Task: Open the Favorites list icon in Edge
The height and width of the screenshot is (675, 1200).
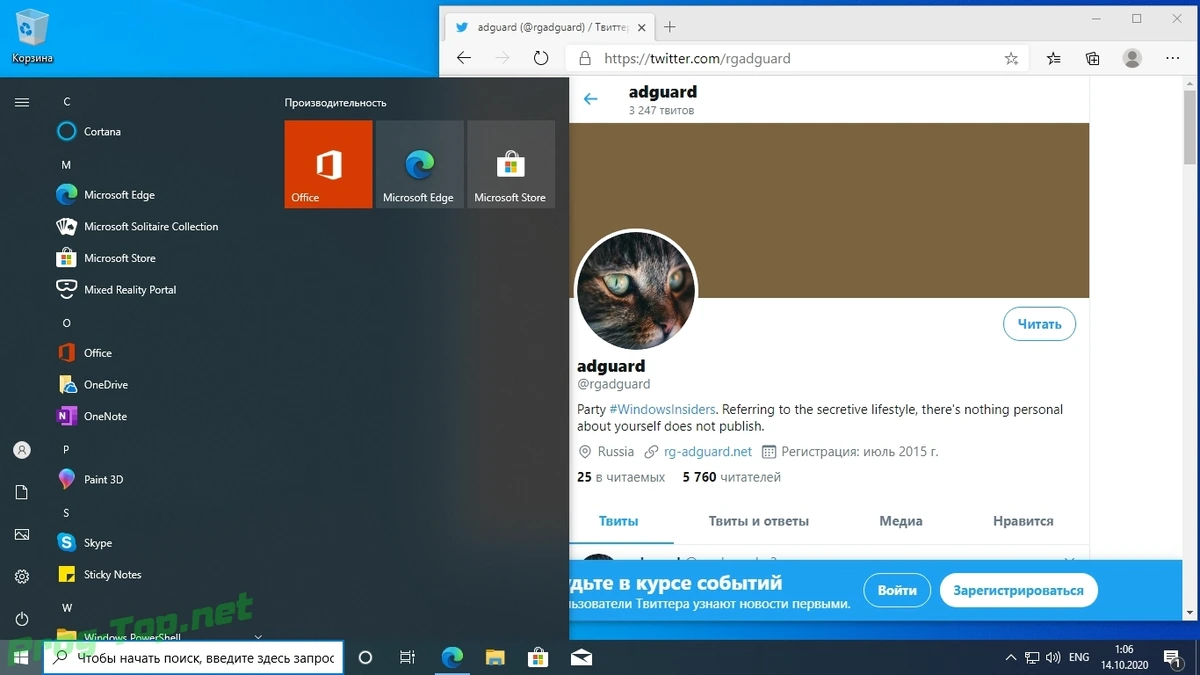Action: tap(1054, 59)
